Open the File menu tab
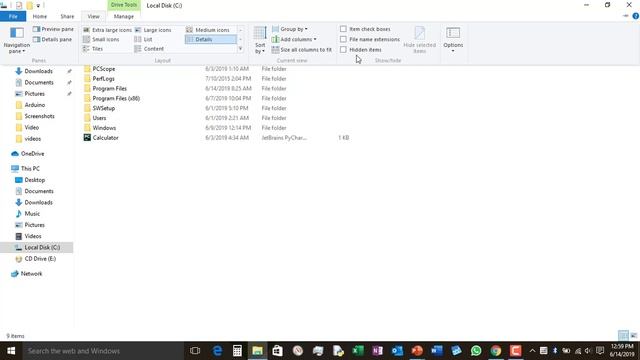 (x=13, y=16)
